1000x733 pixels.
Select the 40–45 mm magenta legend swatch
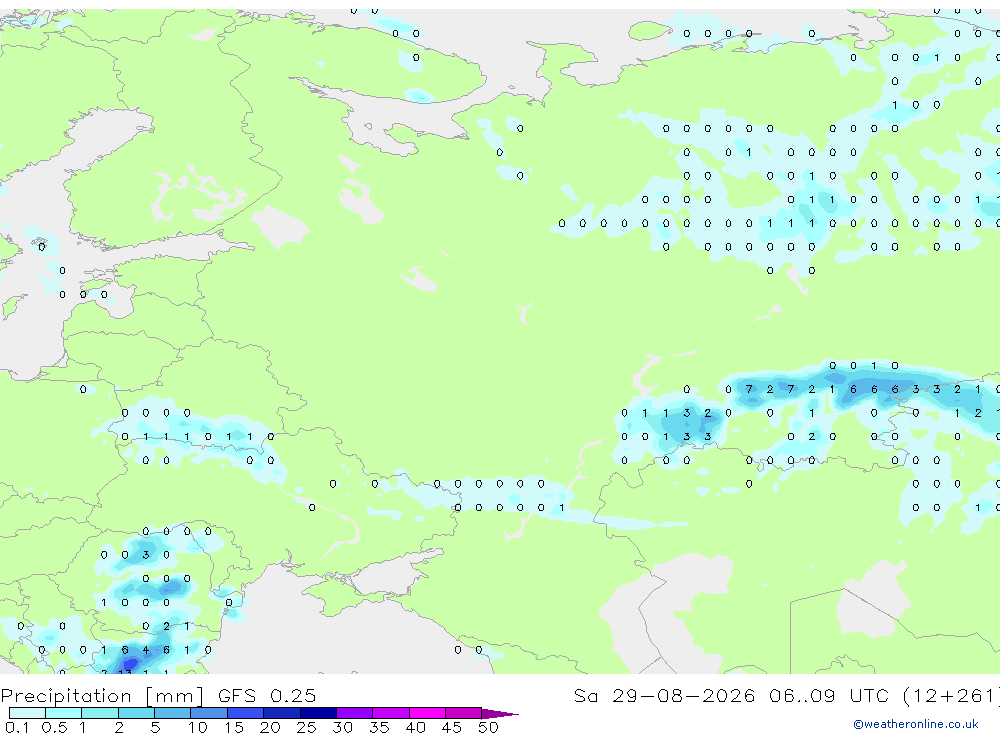pyautogui.click(x=427, y=713)
